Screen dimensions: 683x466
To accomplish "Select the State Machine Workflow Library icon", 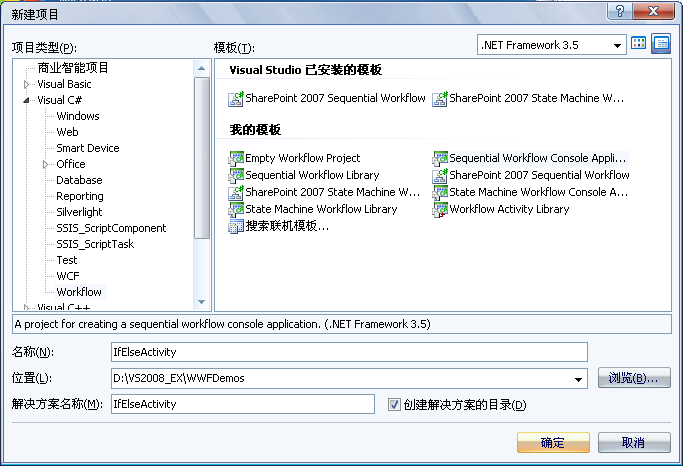I will point(236,209).
